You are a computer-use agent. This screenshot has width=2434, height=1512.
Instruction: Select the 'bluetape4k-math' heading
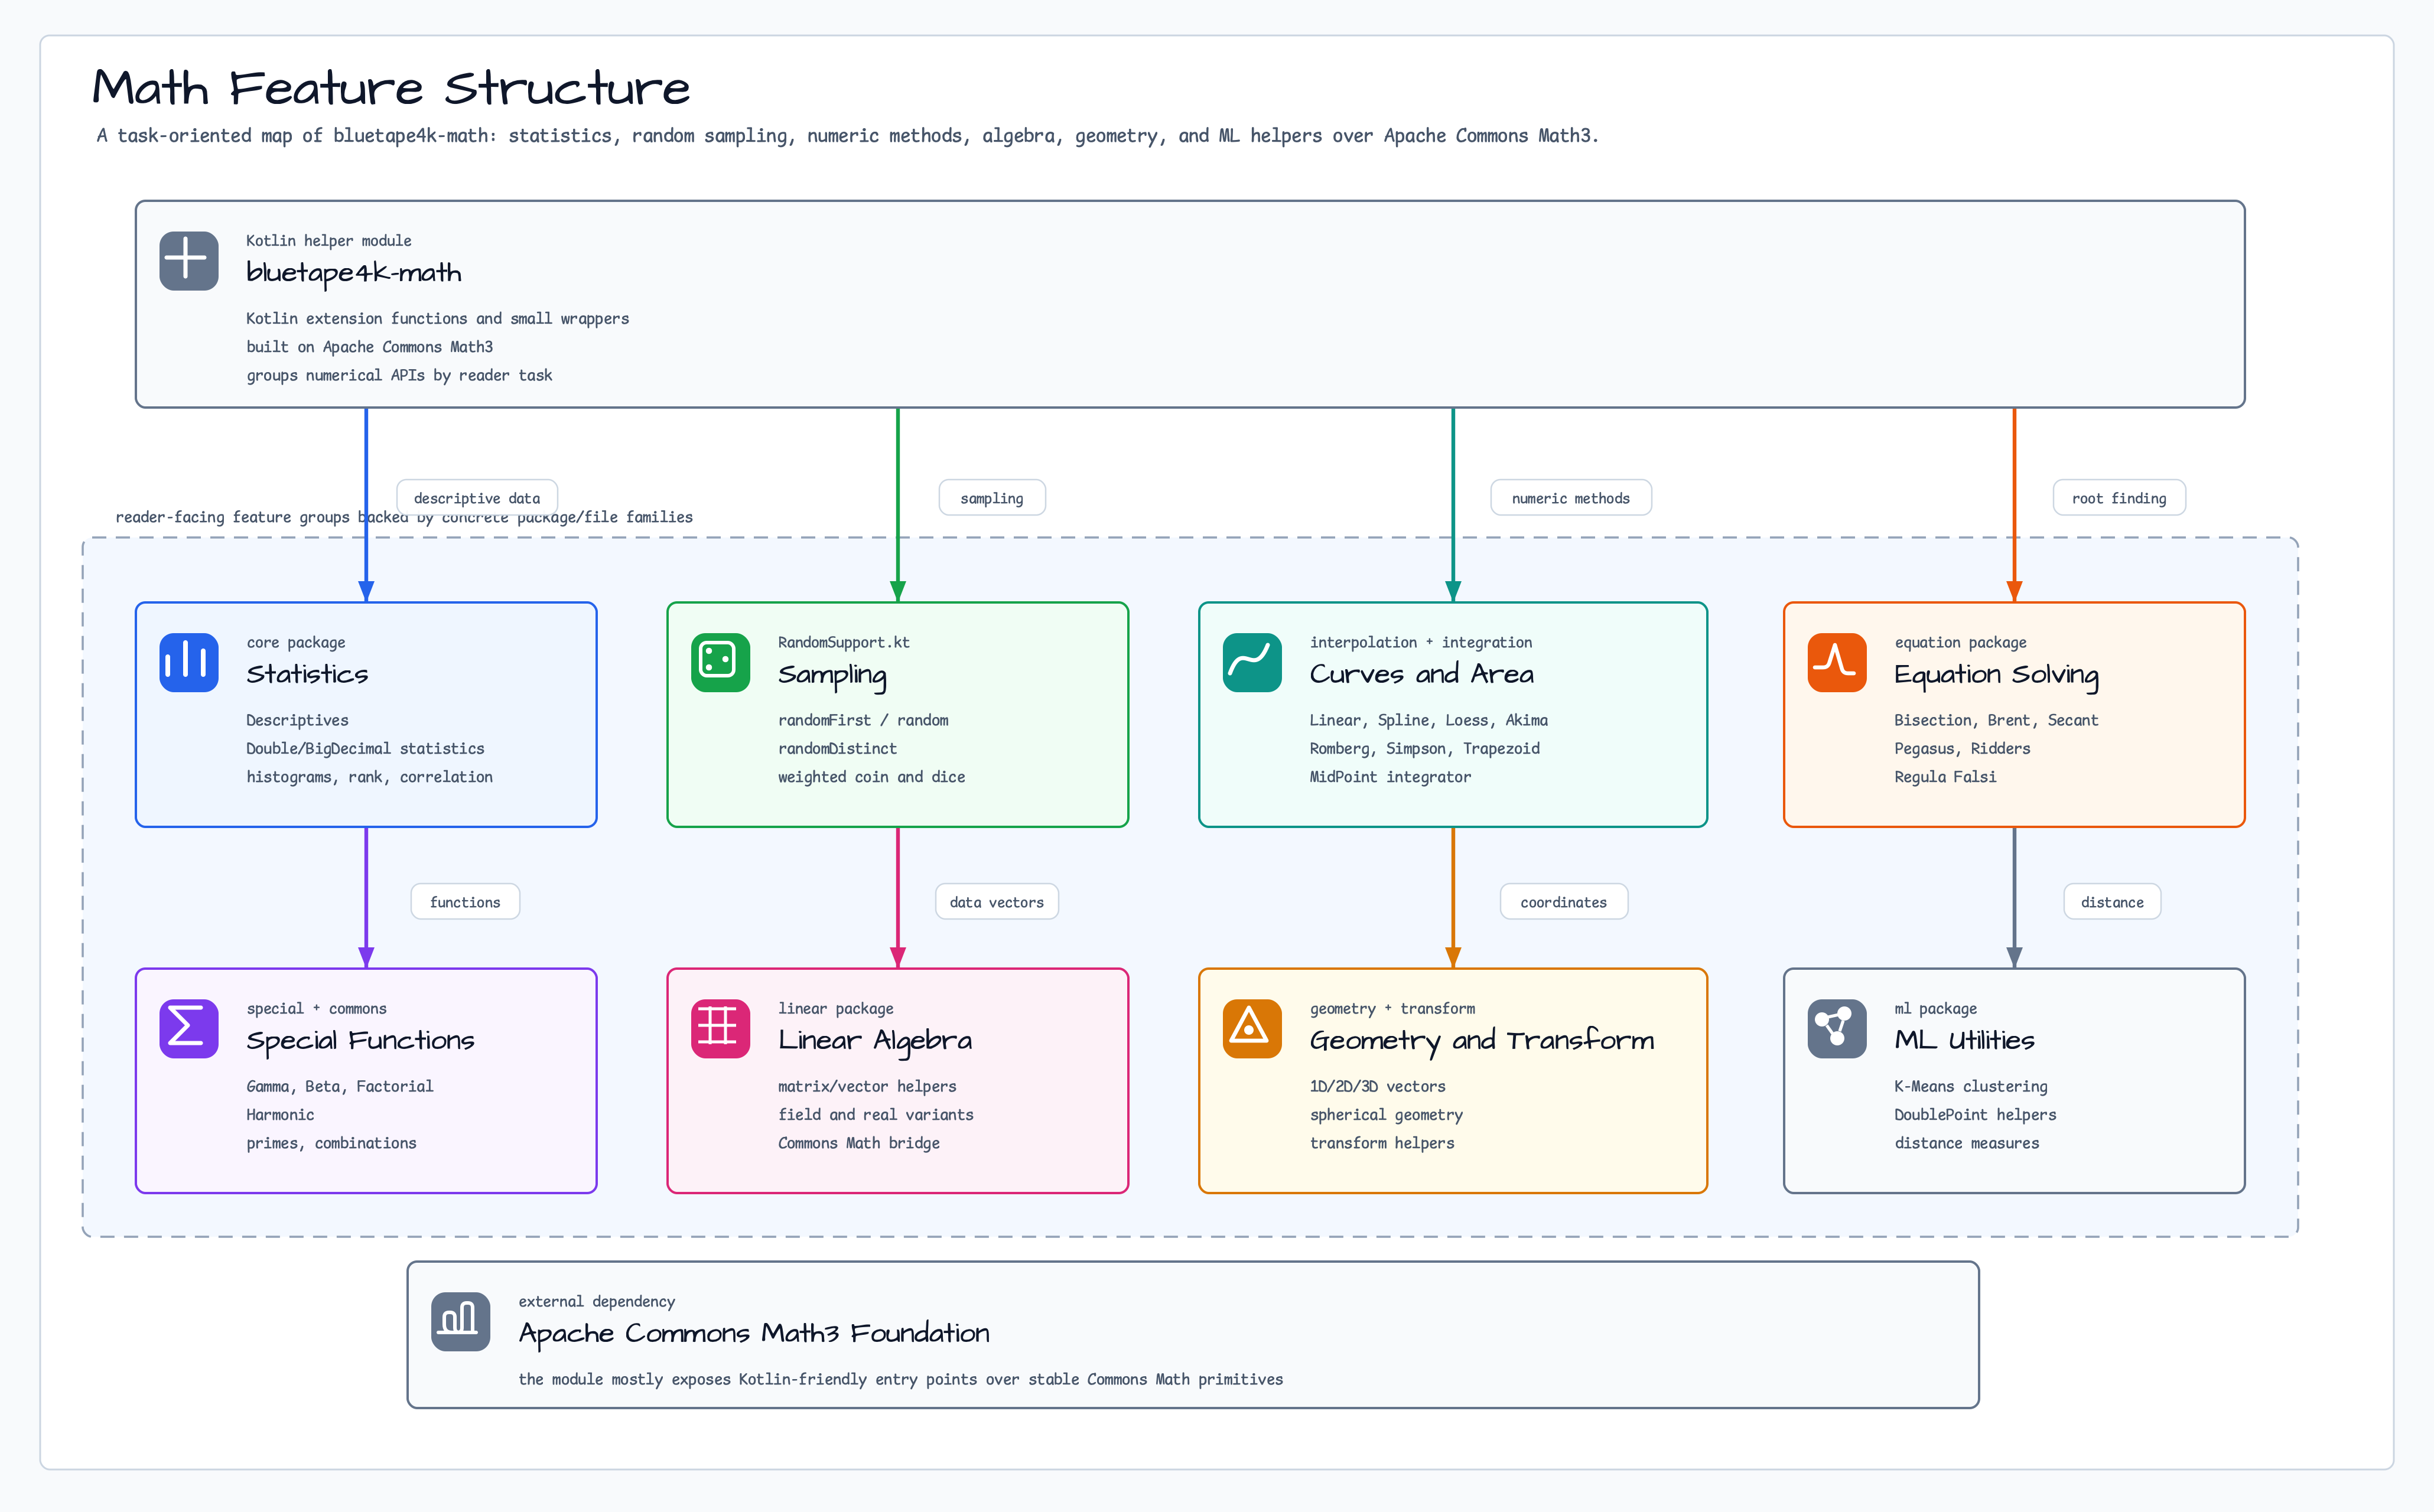(x=354, y=273)
